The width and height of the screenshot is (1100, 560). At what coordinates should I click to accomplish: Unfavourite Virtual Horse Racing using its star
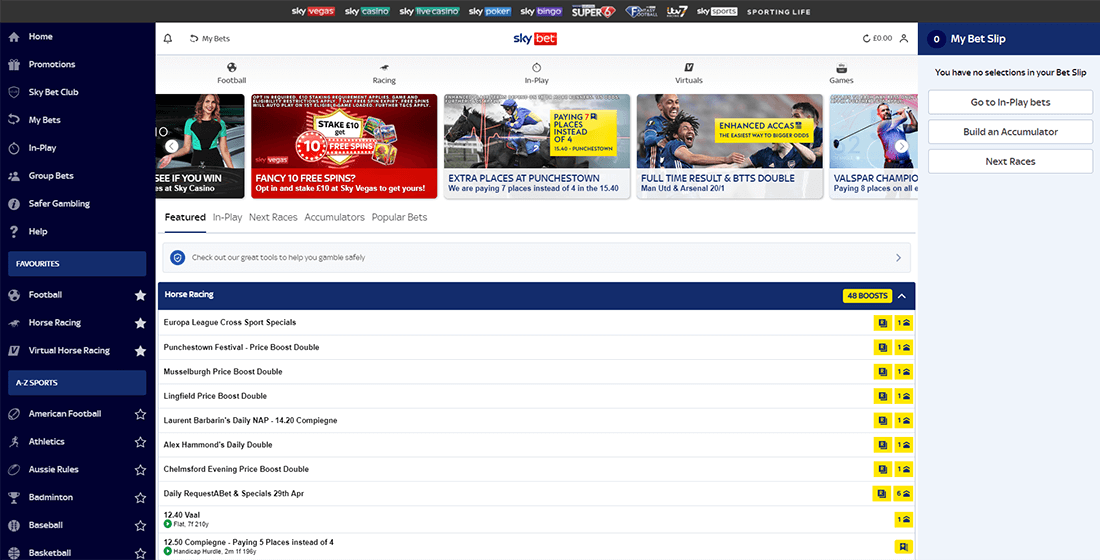pyautogui.click(x=140, y=351)
